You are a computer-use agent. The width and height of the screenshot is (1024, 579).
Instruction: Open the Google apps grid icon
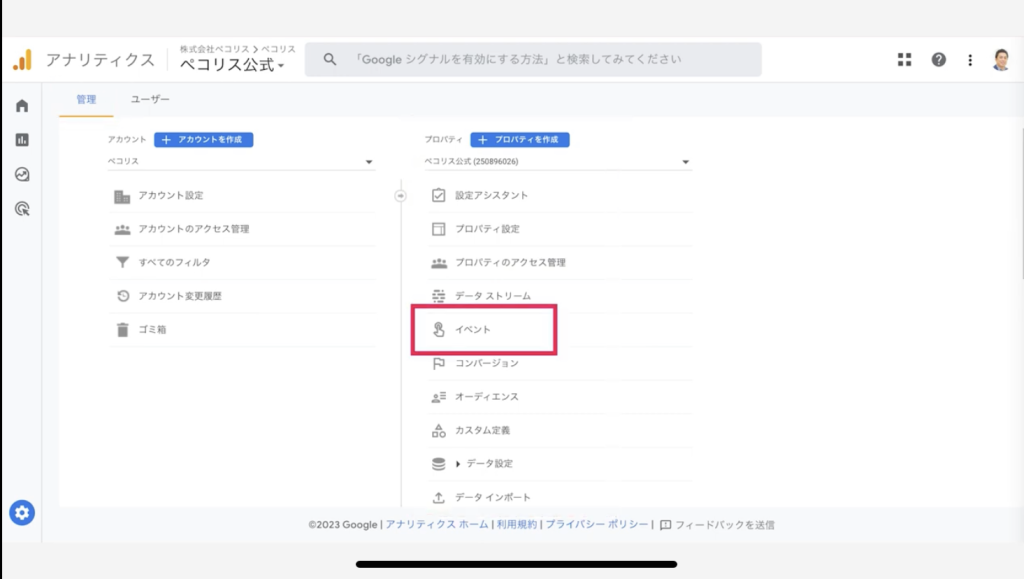click(x=904, y=60)
